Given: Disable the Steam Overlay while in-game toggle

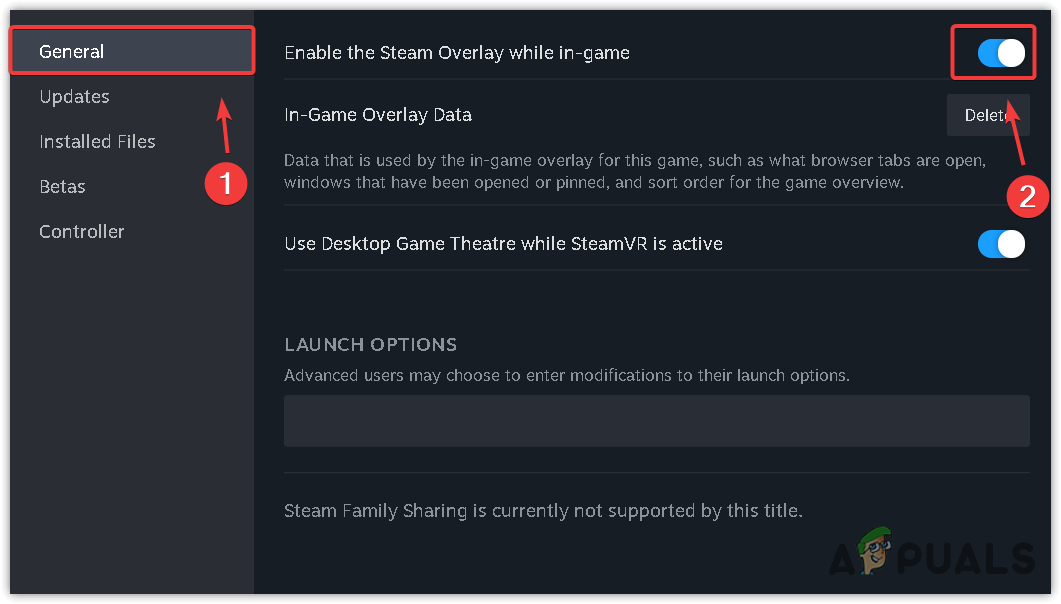Looking at the screenshot, I should coord(1001,53).
